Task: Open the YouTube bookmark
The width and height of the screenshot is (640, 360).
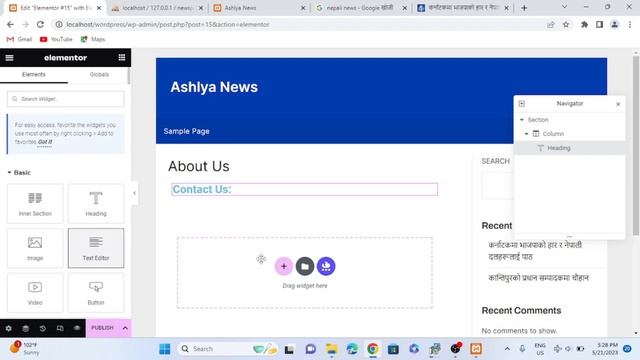Action: click(56, 39)
